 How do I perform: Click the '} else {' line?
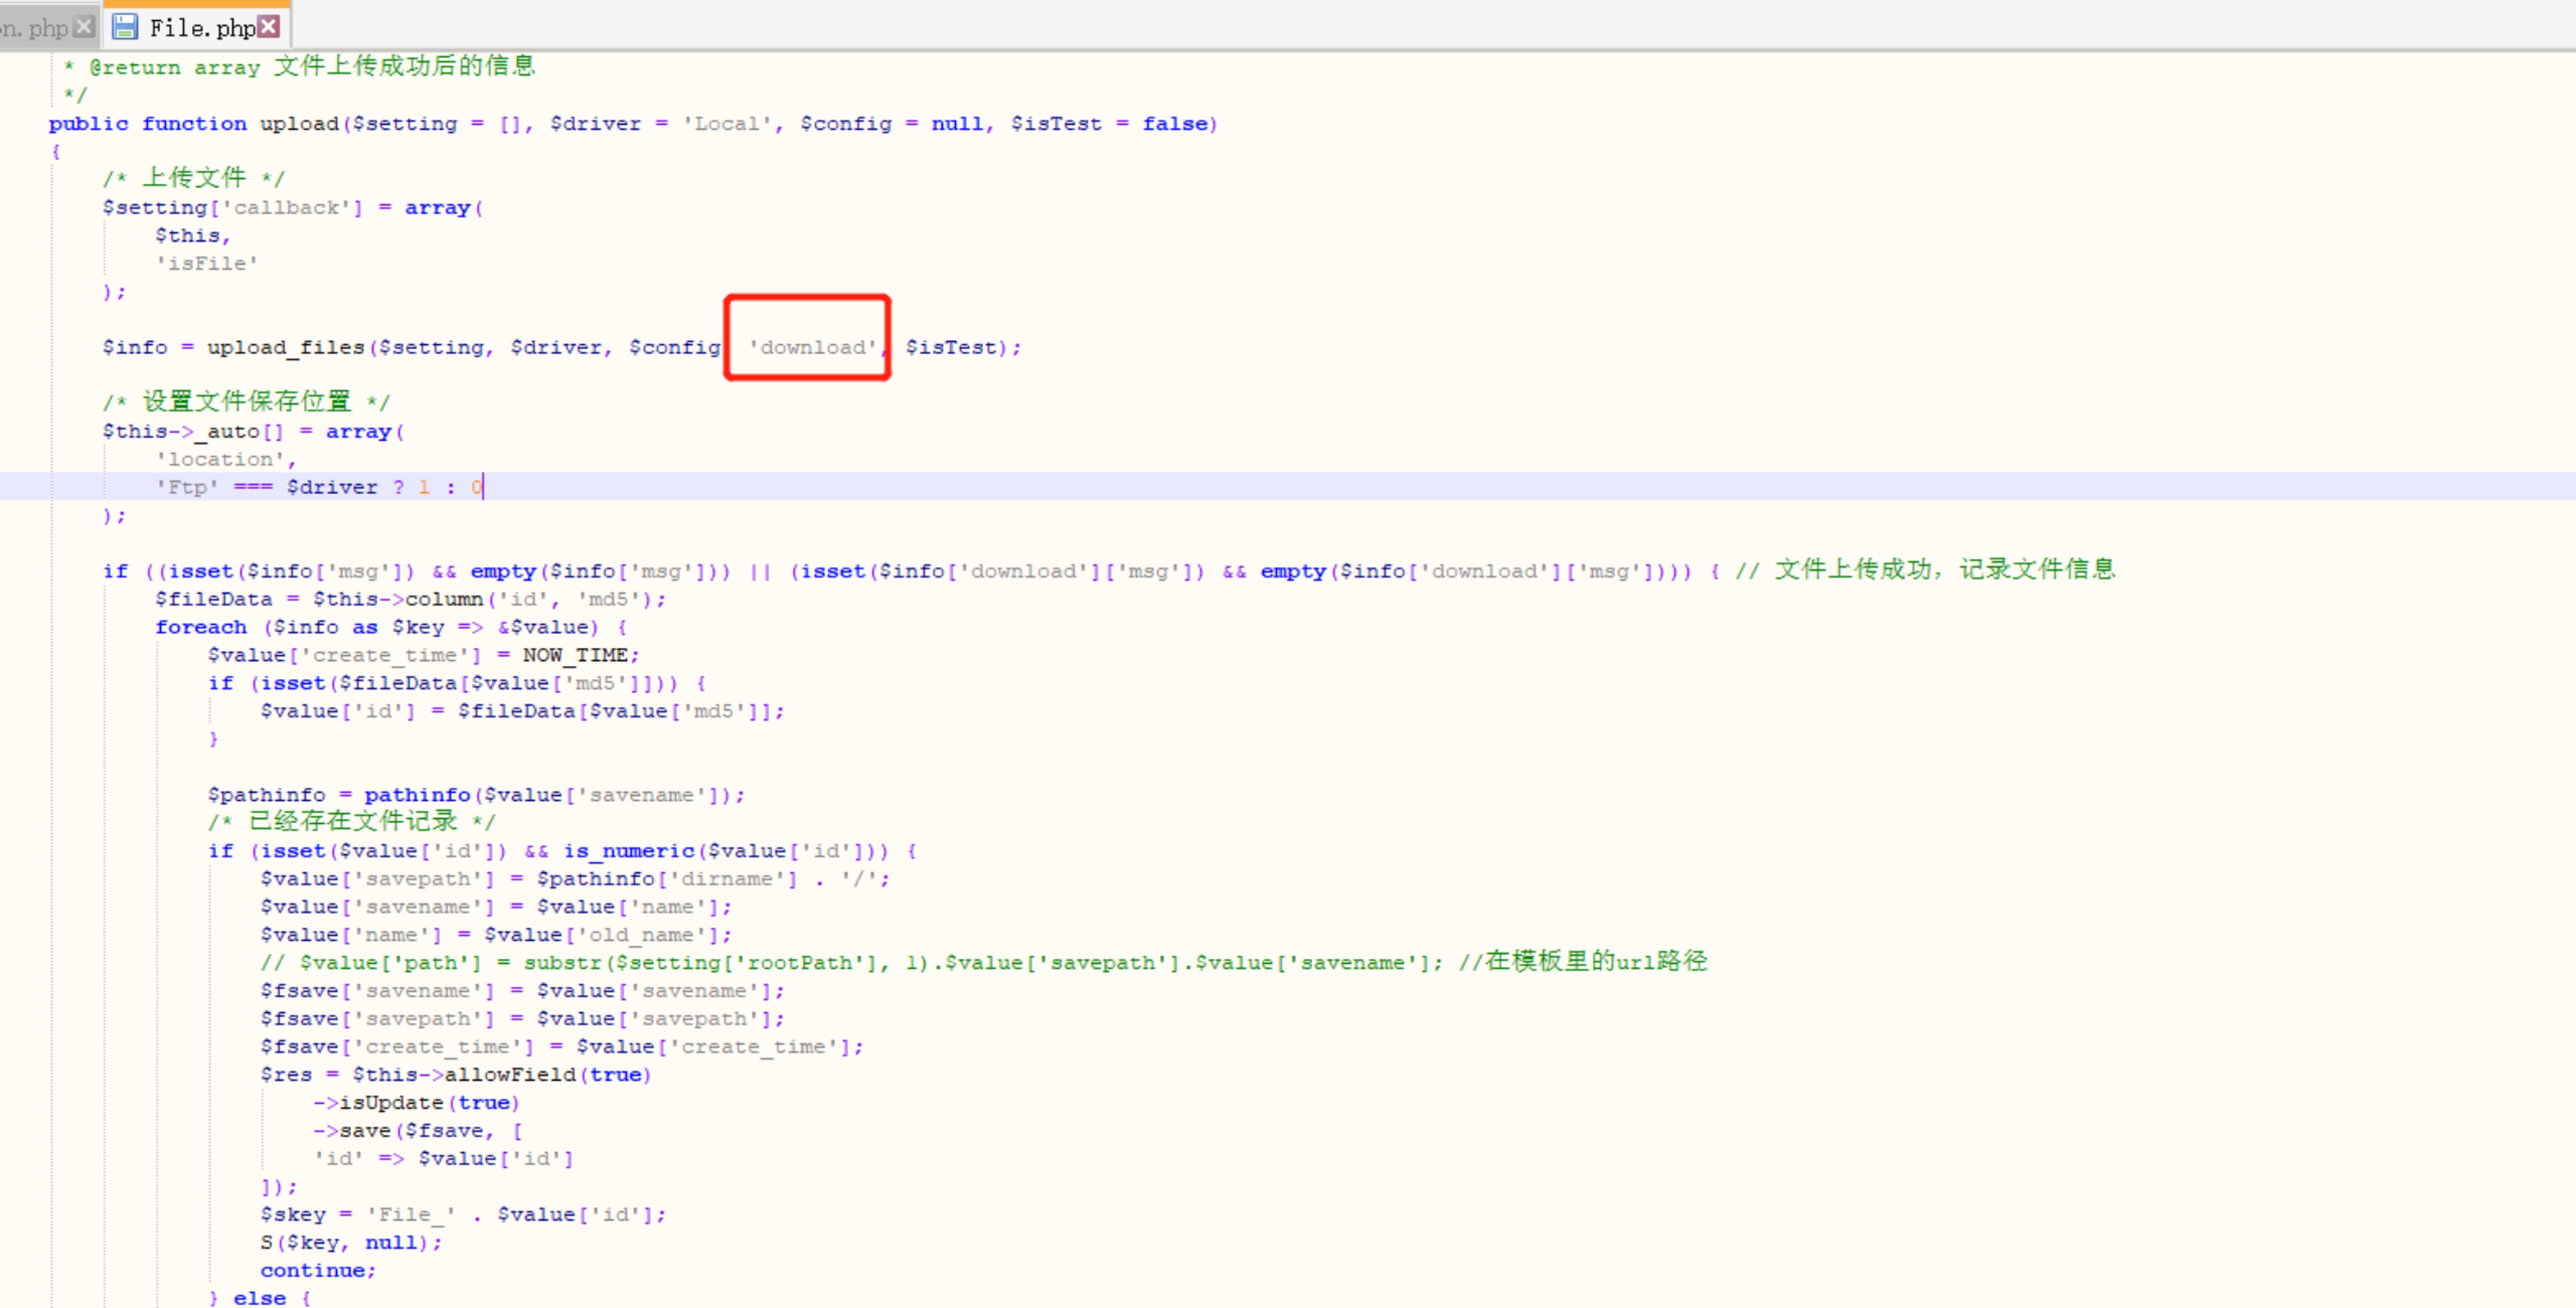[260, 1299]
